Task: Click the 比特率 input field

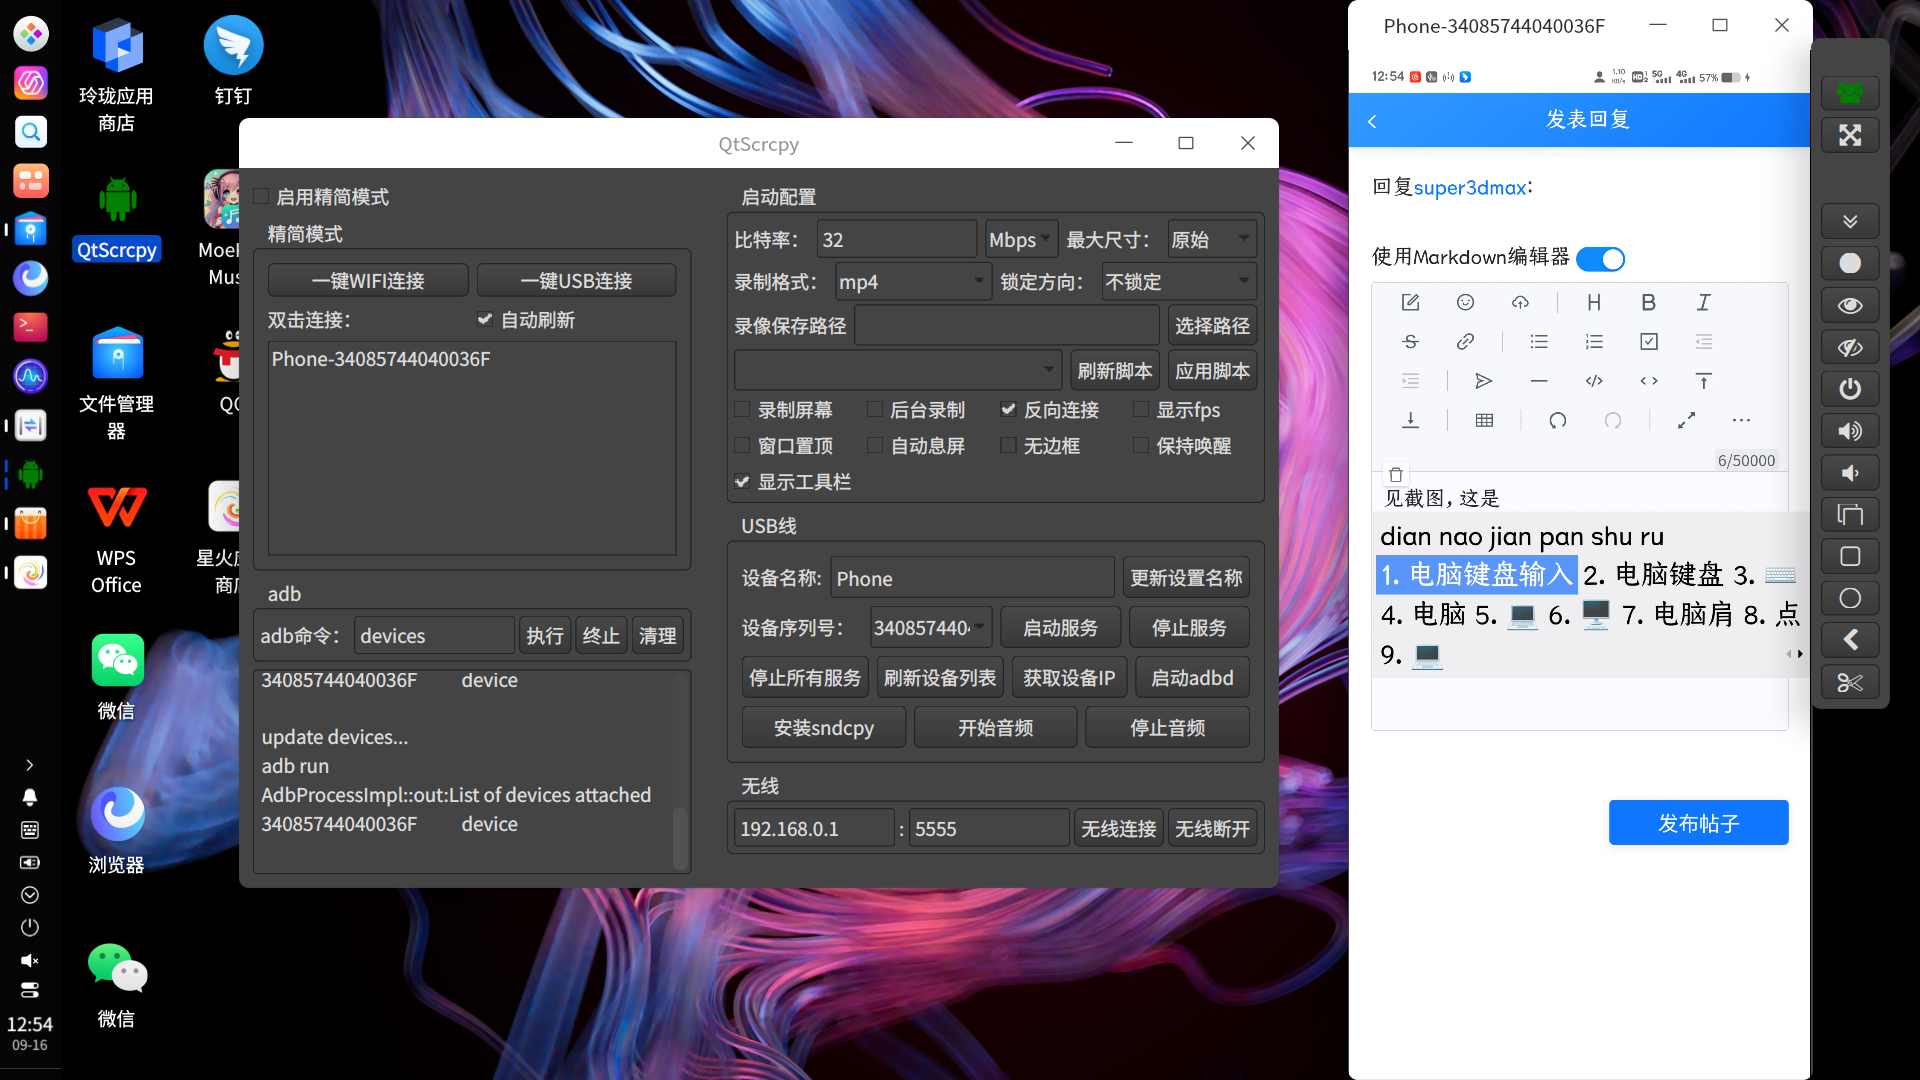Action: click(896, 240)
